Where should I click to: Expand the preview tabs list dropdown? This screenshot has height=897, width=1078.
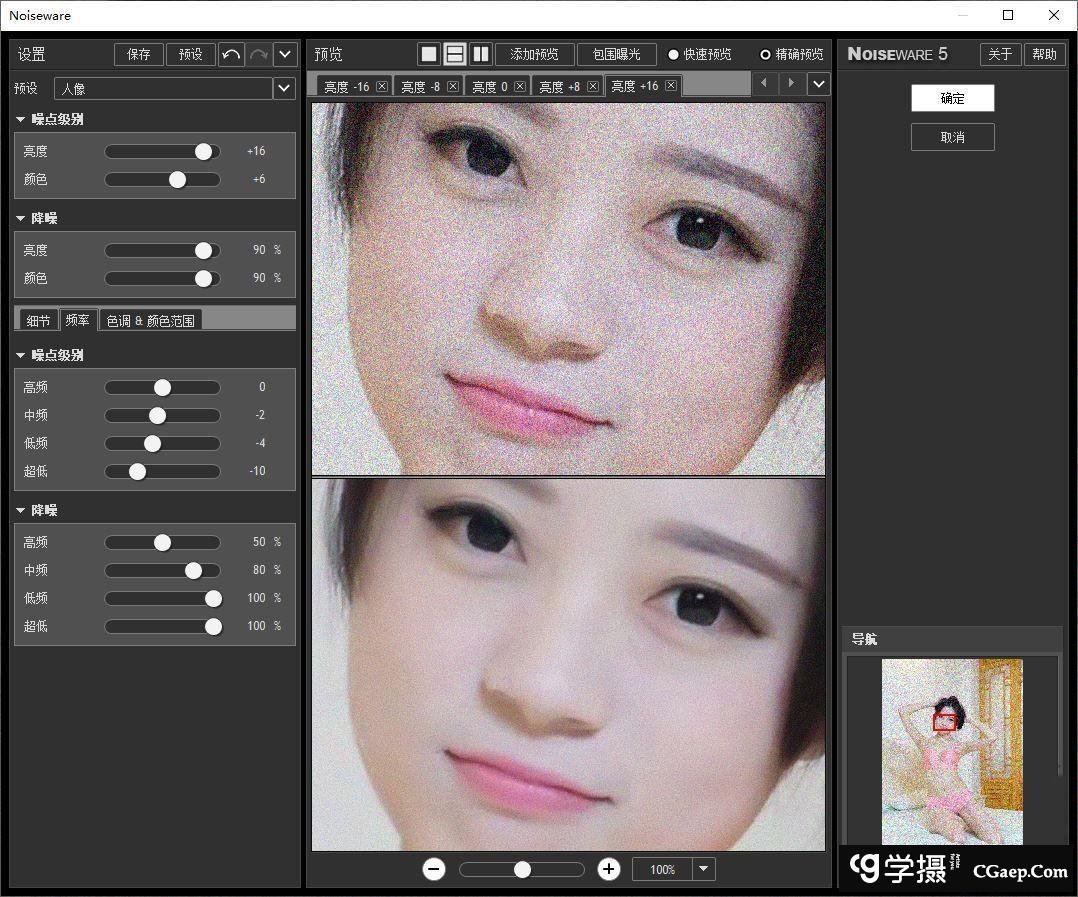coord(819,84)
